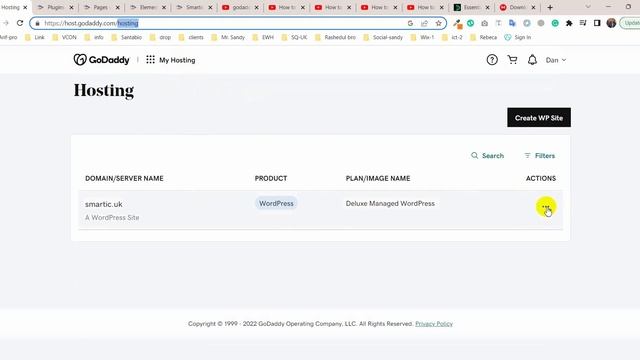Reload the page with the refresh icon
This screenshot has height=360, width=640.
tap(20, 23)
